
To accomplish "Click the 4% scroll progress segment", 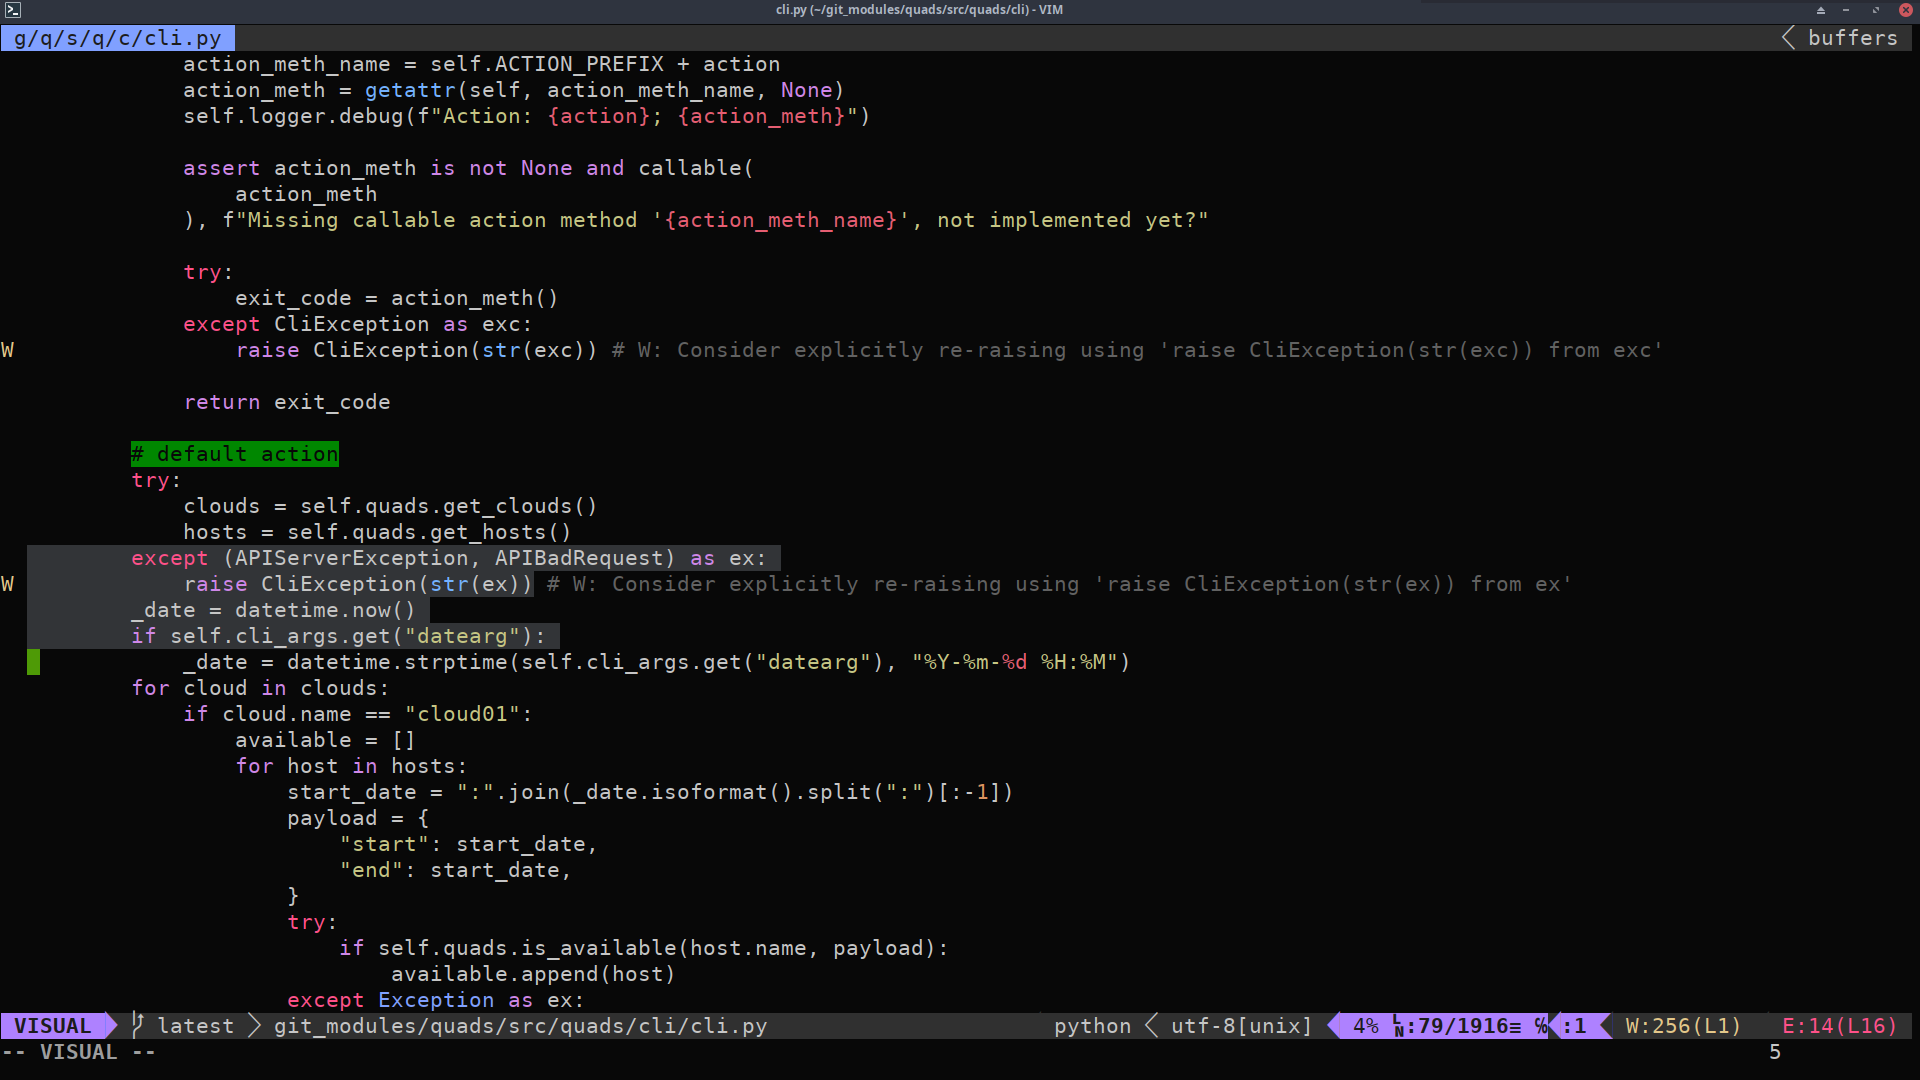I will tap(1365, 1026).
